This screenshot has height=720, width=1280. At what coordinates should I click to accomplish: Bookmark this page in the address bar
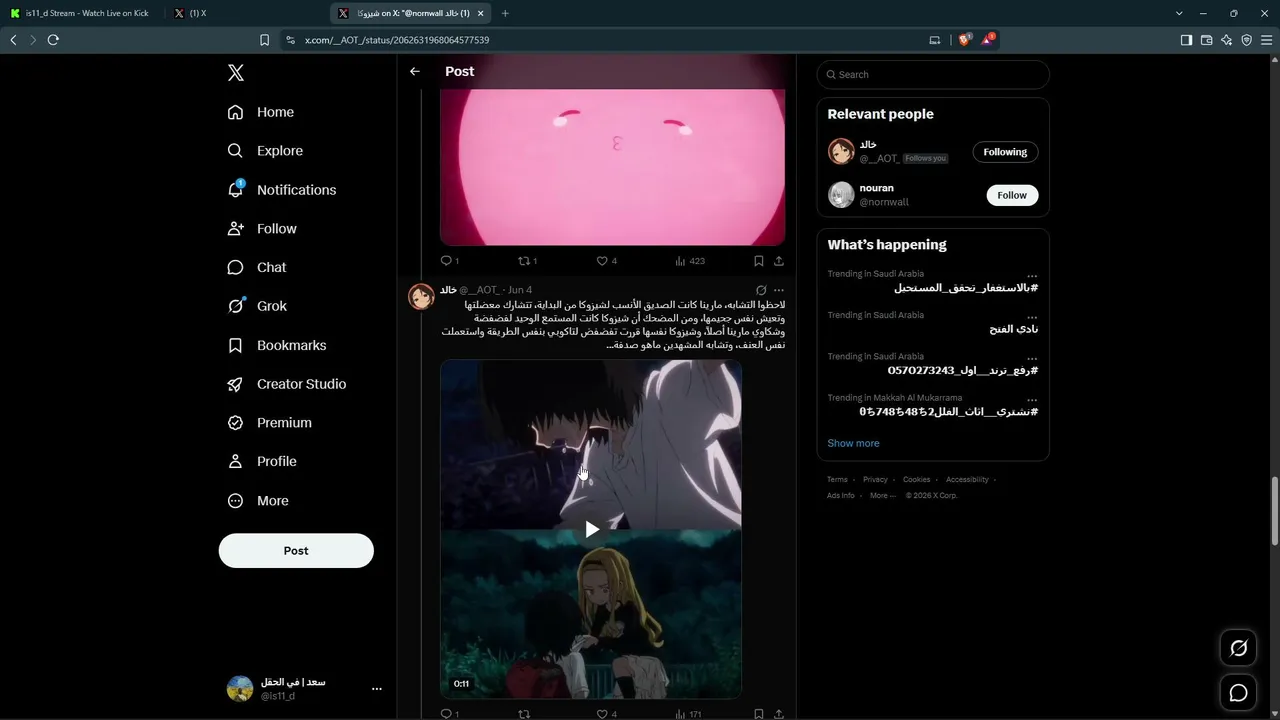[264, 40]
